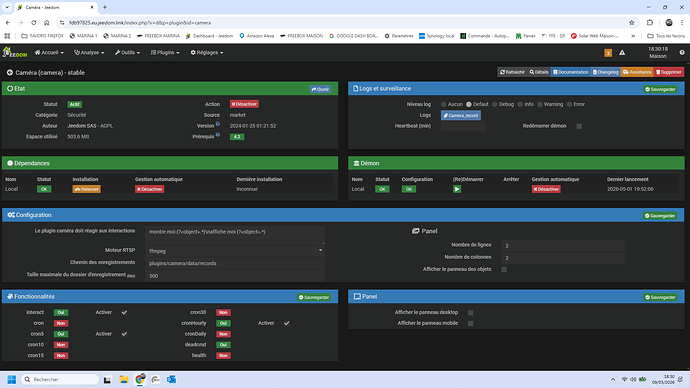This screenshot has width=690, height=388.
Task: Click the Détails button
Action: [539, 72]
